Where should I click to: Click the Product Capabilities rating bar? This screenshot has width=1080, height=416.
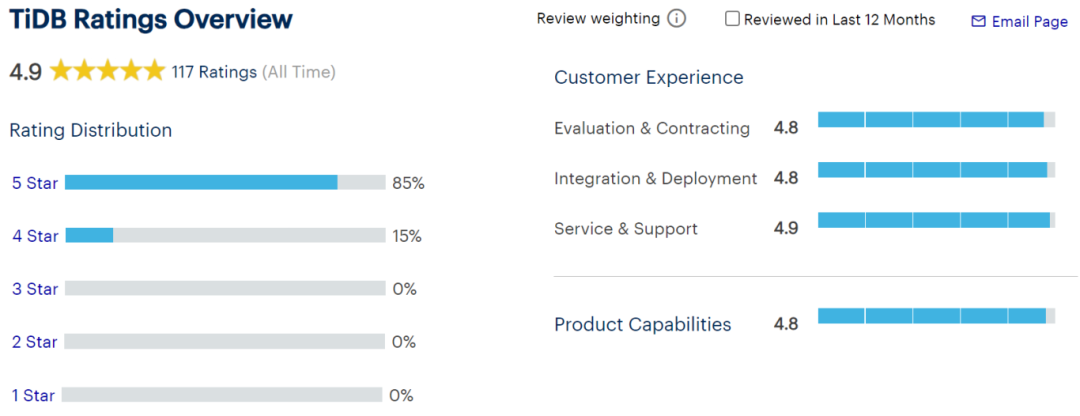(936, 316)
